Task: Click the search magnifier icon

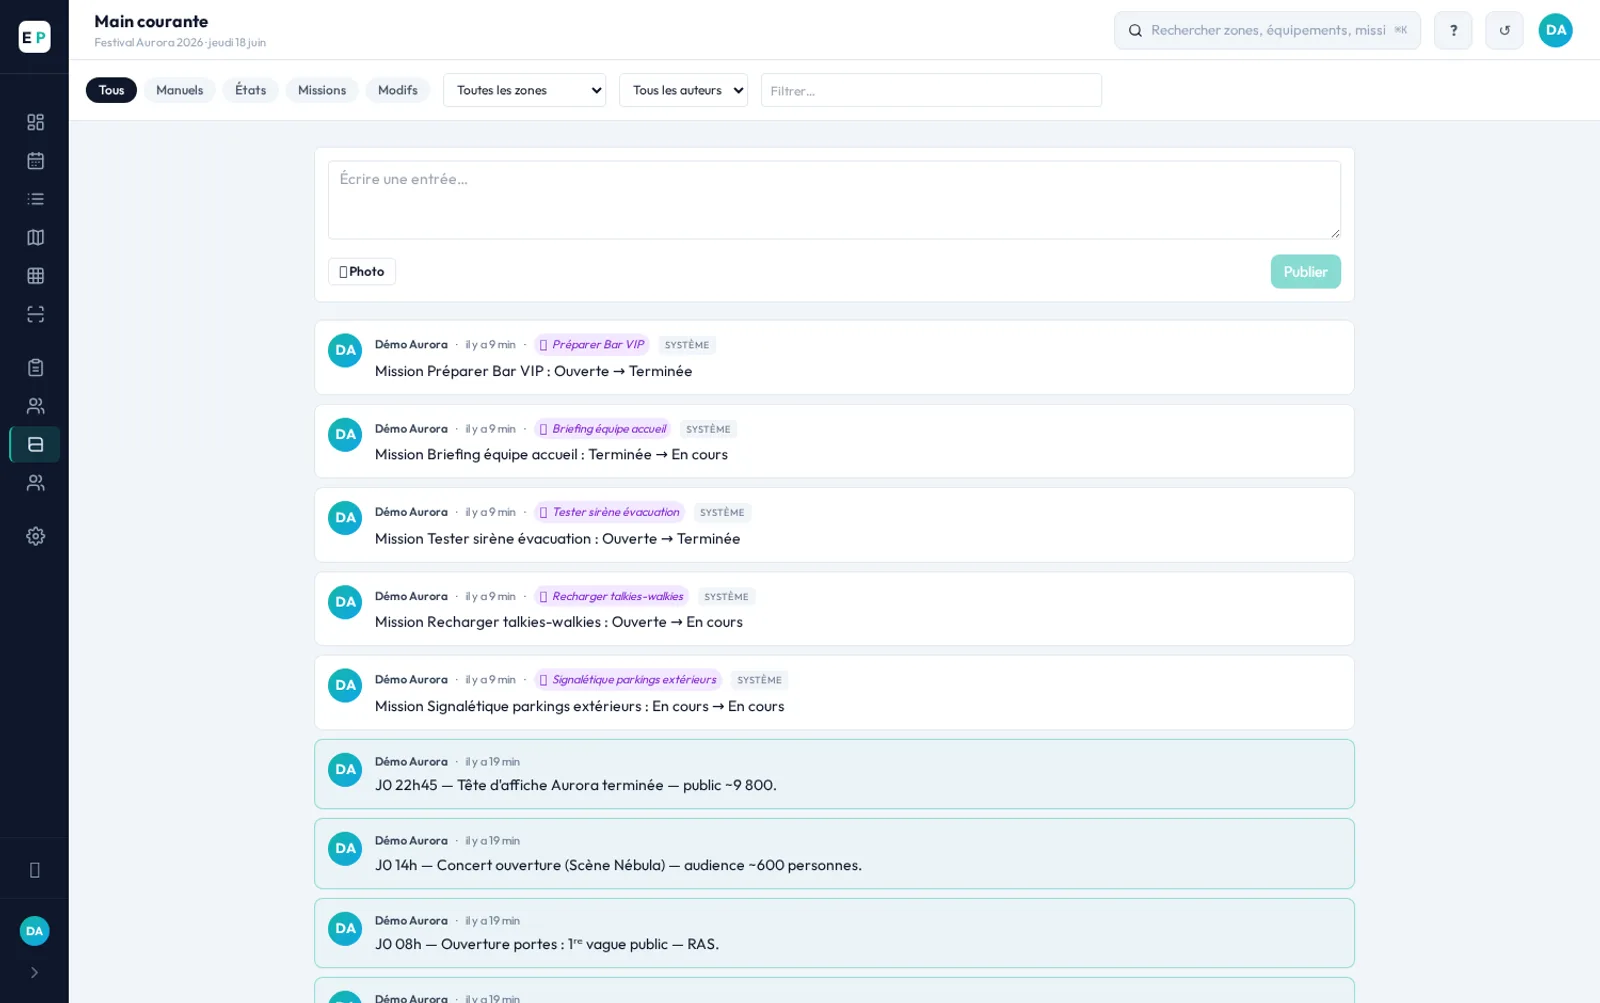Action: [x=1135, y=31]
